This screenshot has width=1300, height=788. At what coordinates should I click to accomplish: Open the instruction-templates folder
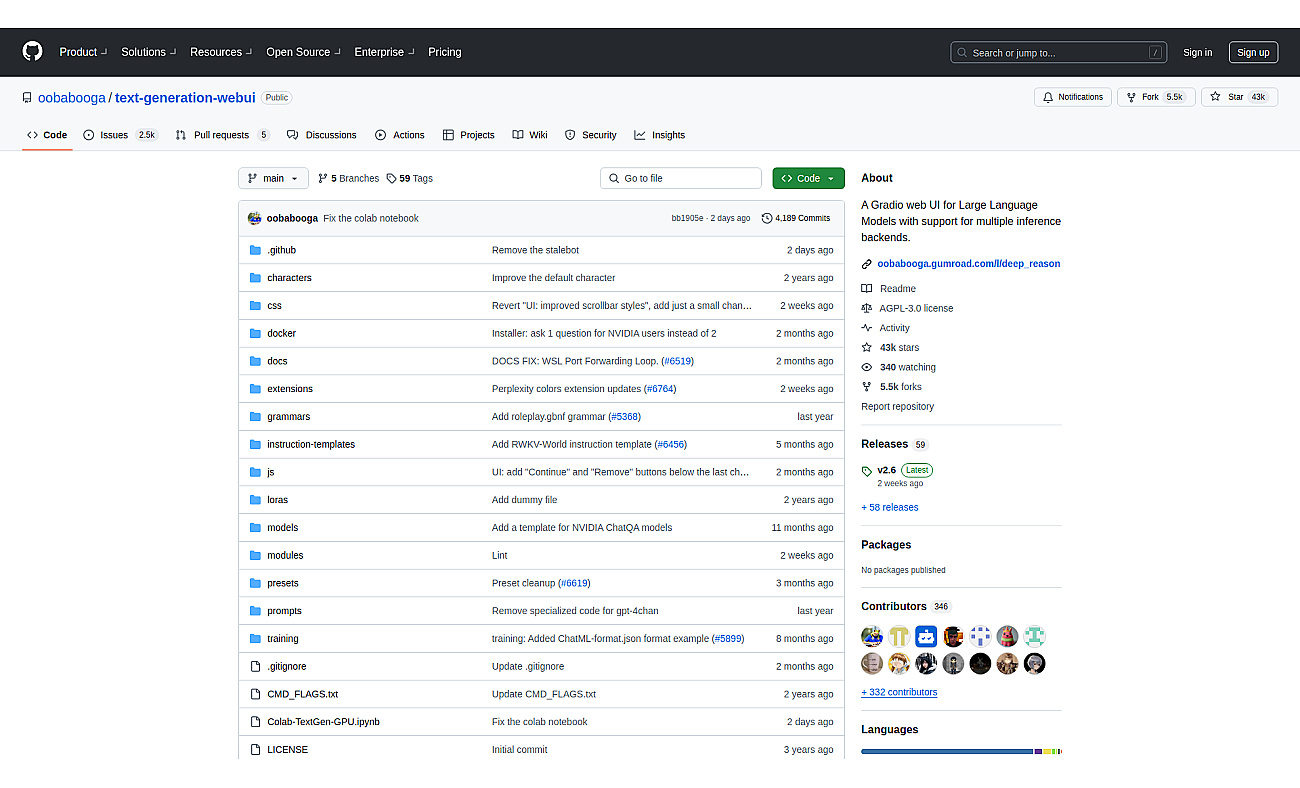pos(311,444)
